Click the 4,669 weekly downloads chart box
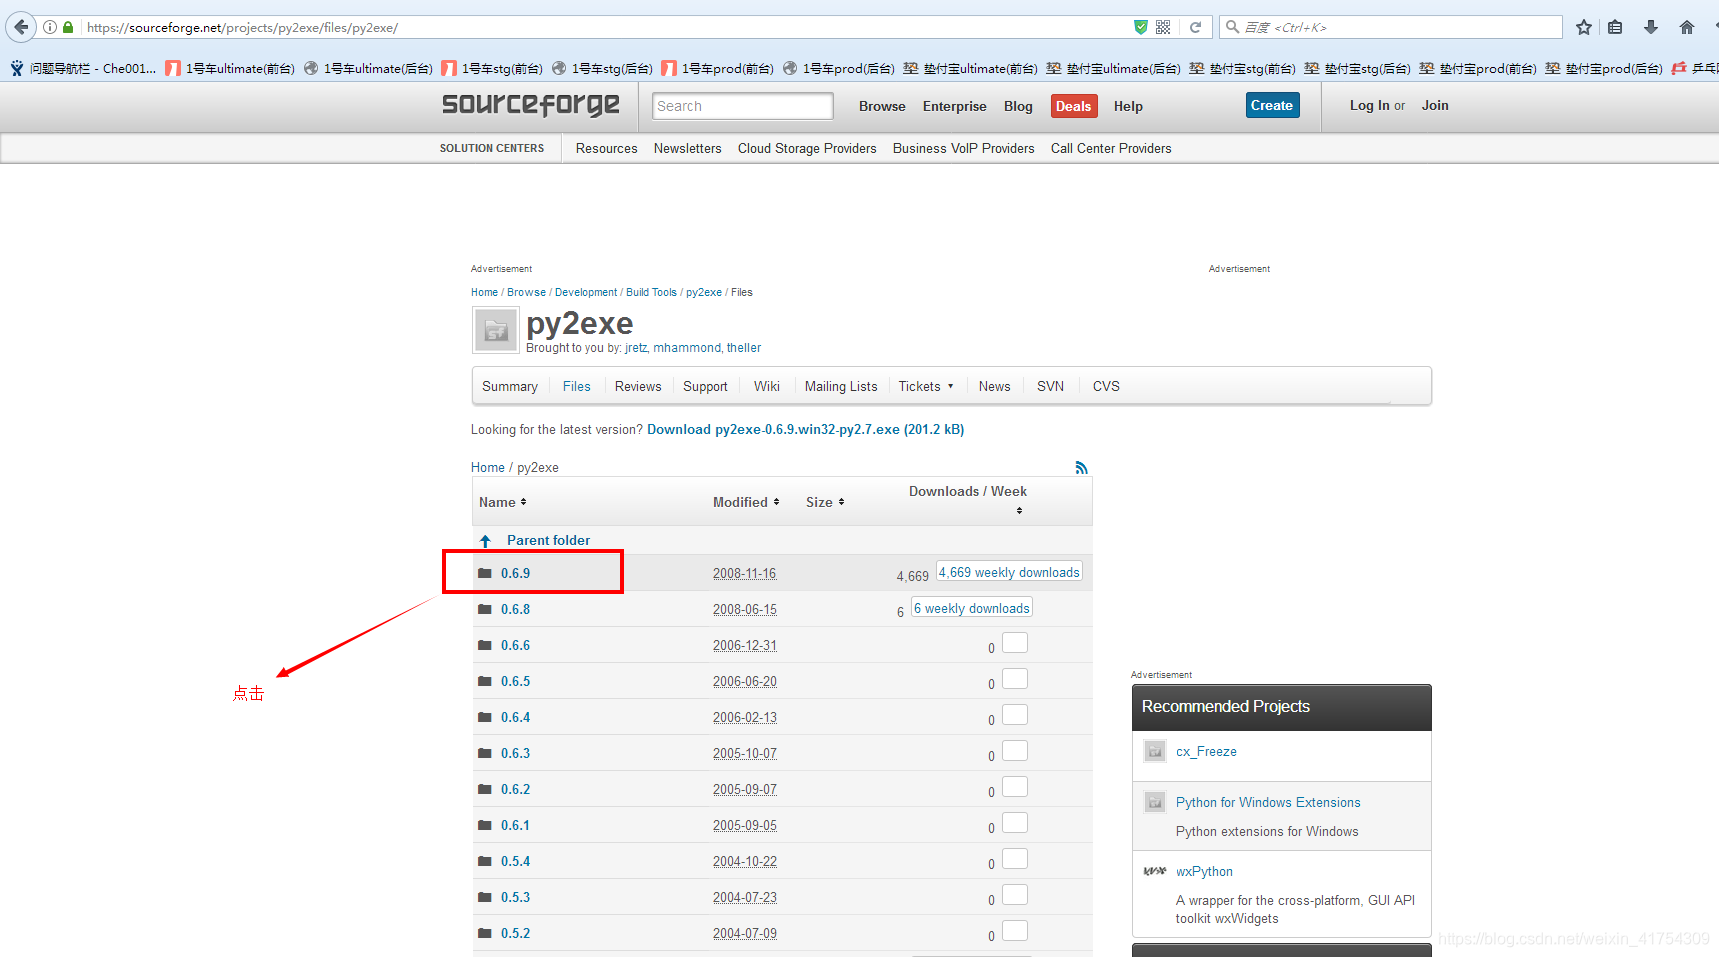The height and width of the screenshot is (957, 1719). click(1009, 572)
